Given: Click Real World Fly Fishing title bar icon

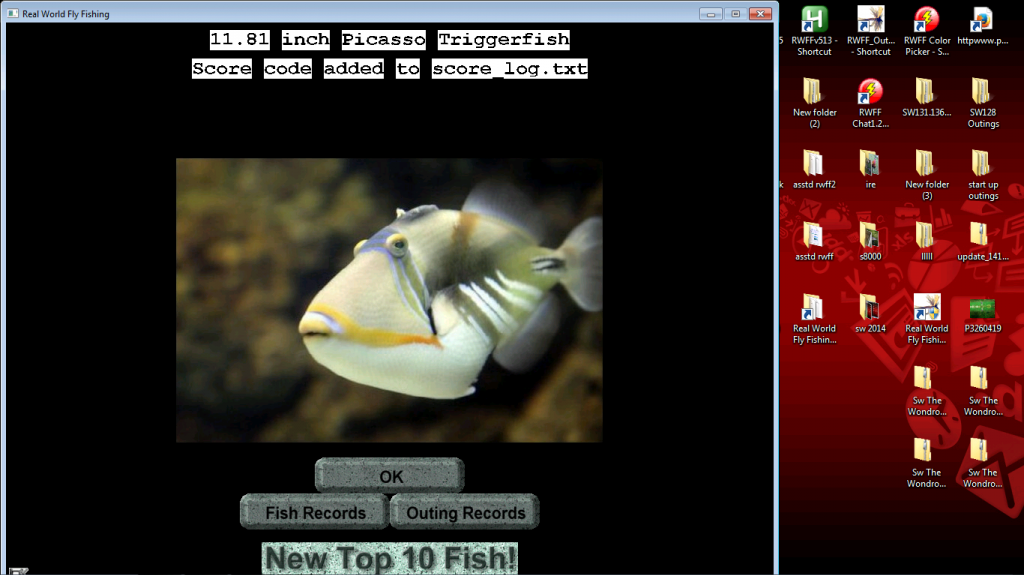Looking at the screenshot, I should click(12, 13).
